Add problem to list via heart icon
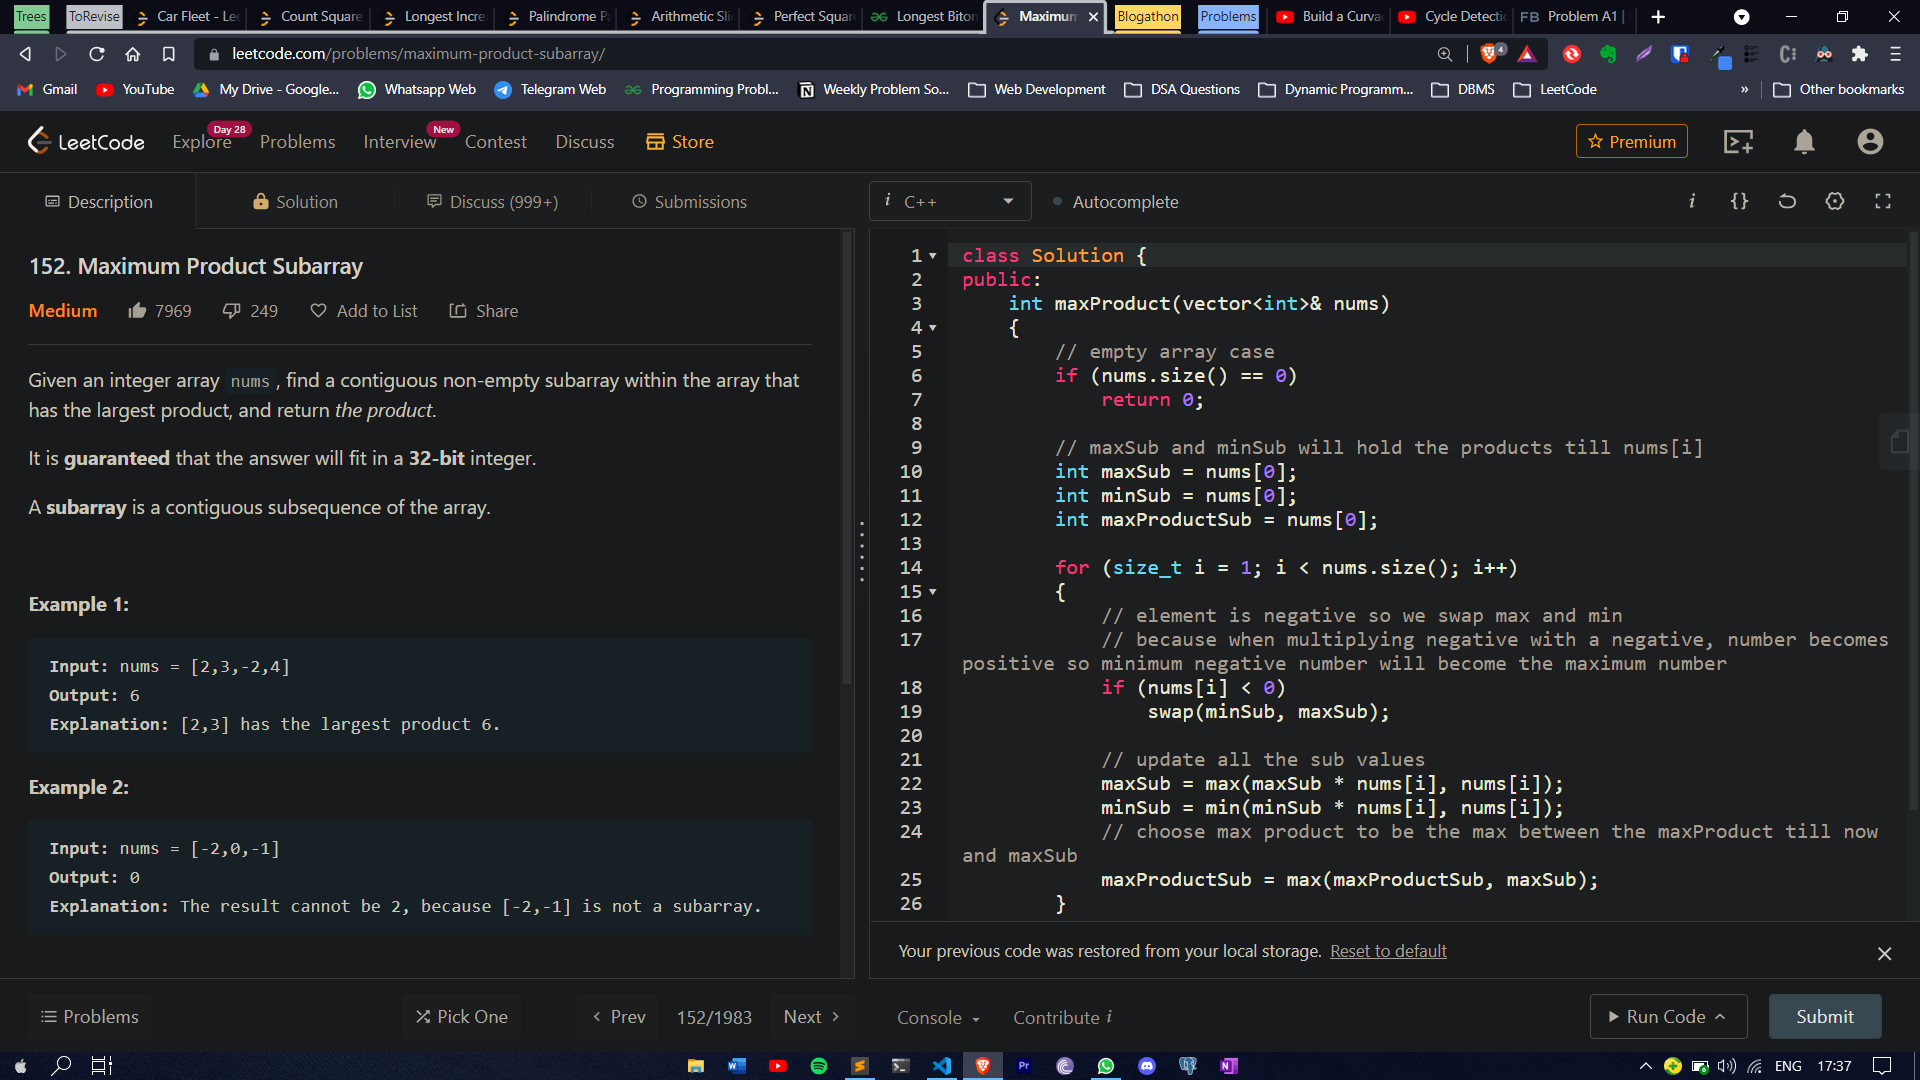Image resolution: width=1920 pixels, height=1080 pixels. point(316,311)
